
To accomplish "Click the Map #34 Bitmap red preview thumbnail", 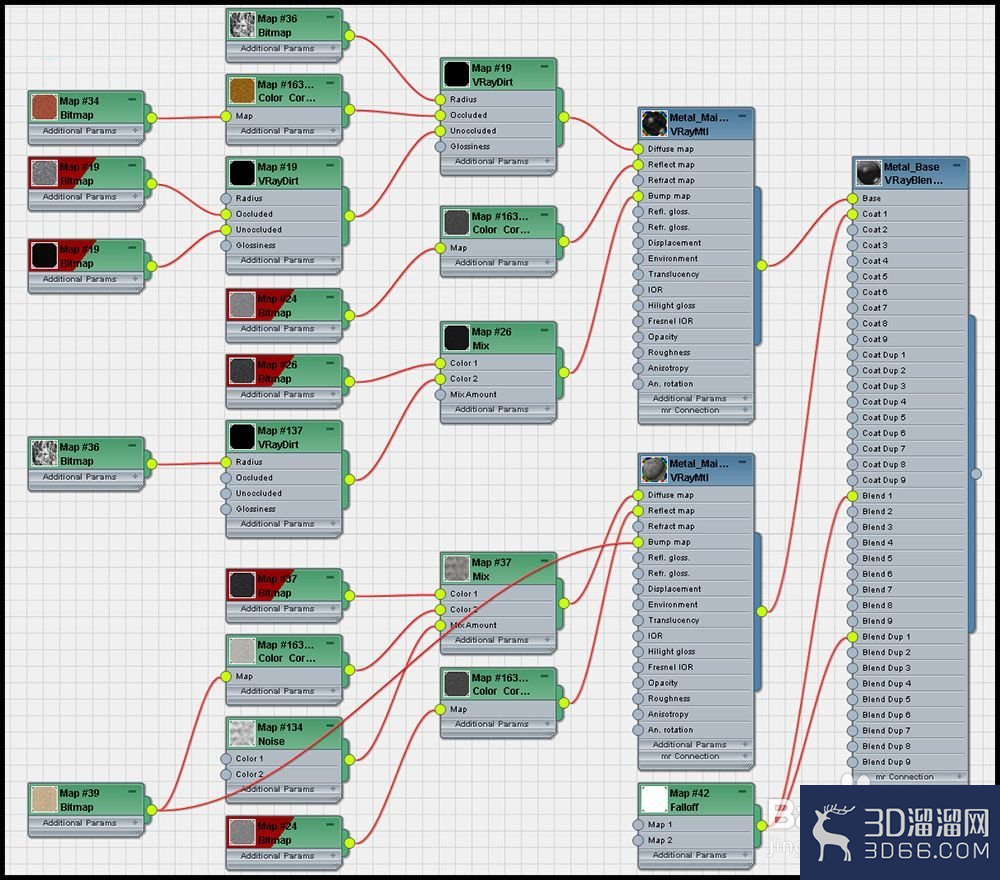I will point(44,108).
